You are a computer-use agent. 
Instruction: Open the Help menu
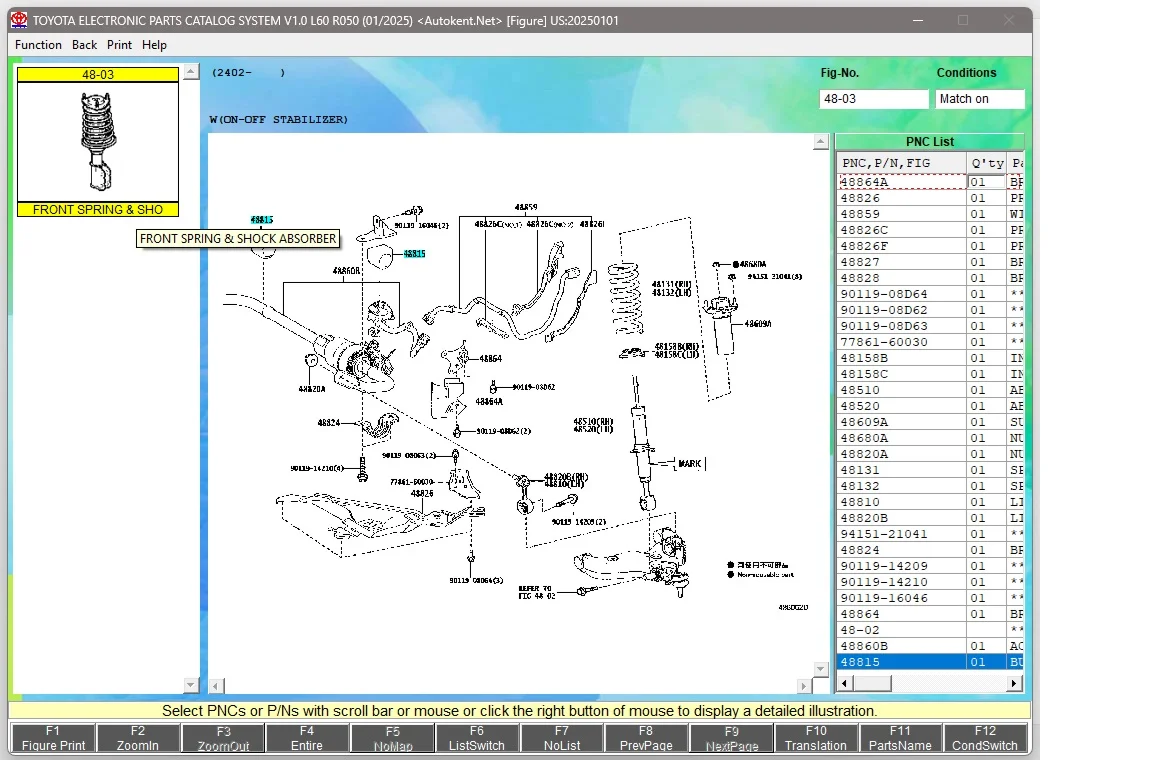click(154, 45)
